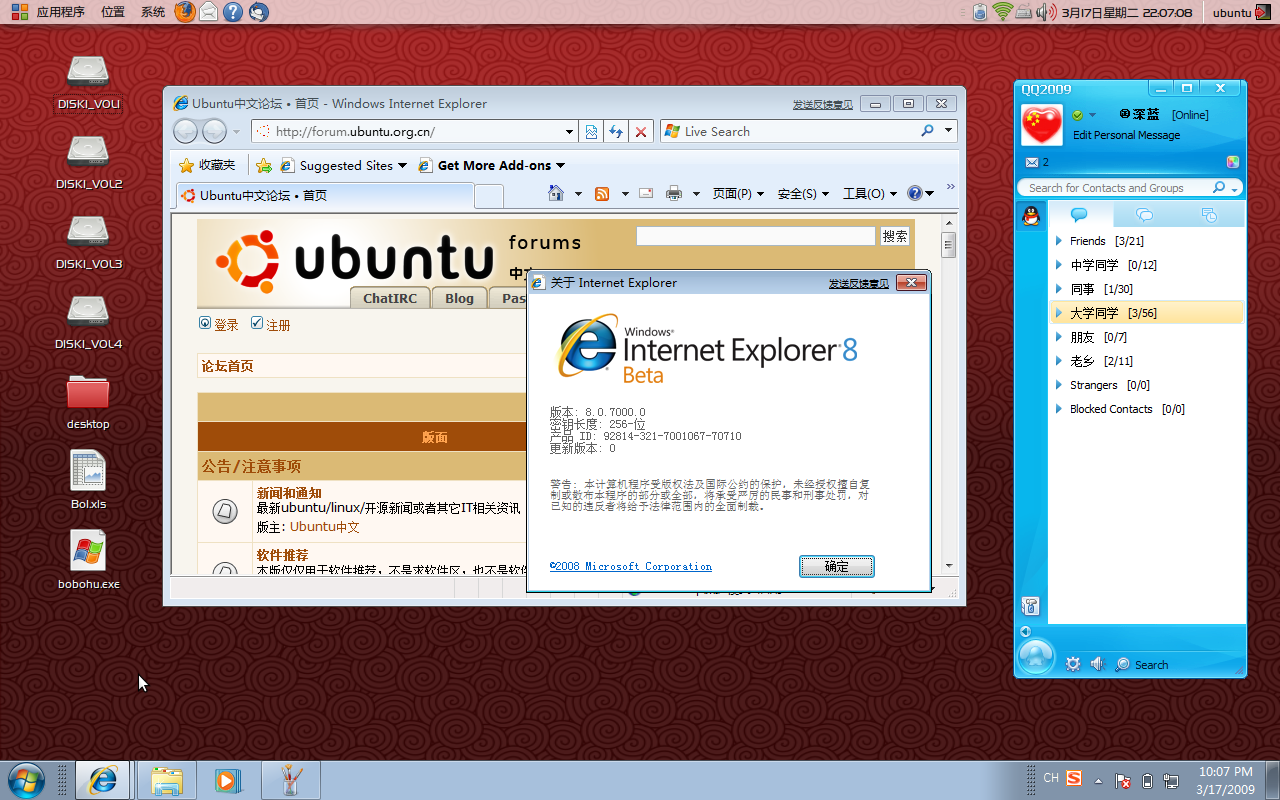This screenshot has height=800, width=1280.
Task: Click the Read Mail toolbar icon
Action: (x=646, y=193)
